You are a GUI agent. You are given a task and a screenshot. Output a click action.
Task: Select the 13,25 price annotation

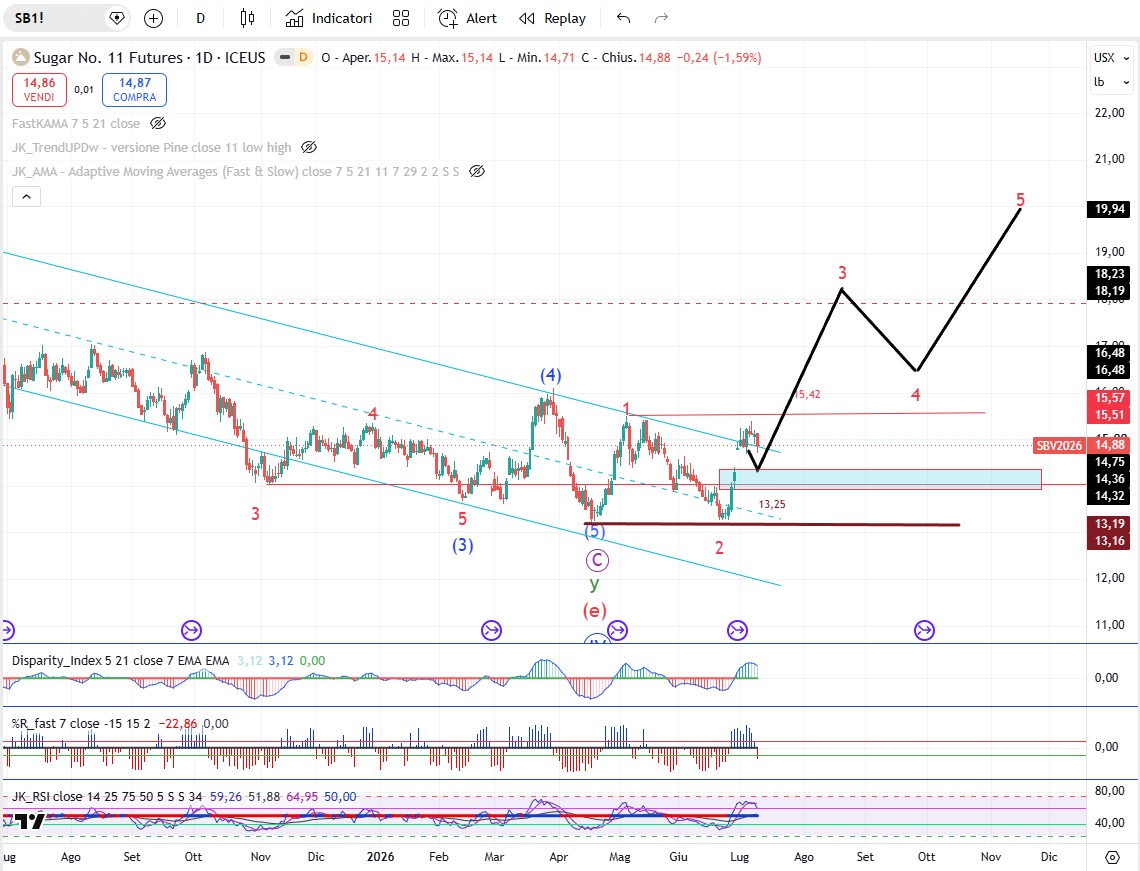[772, 504]
